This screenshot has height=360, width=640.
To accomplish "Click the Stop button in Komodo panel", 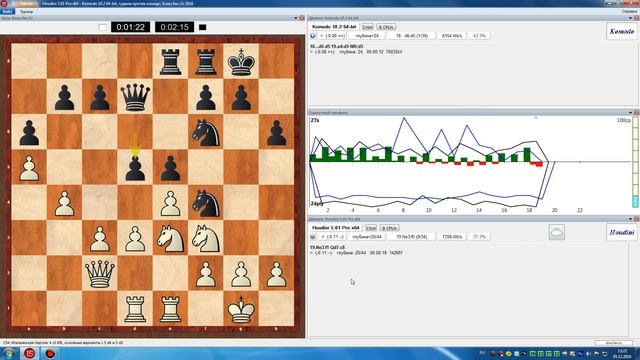I will pos(367,27).
